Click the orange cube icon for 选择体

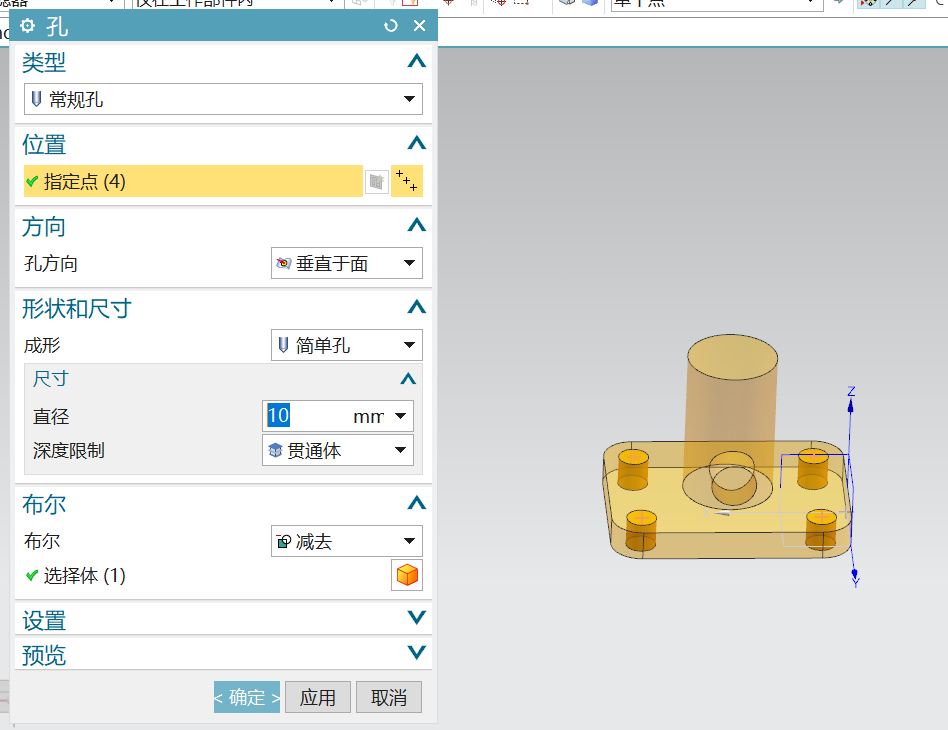pos(406,575)
